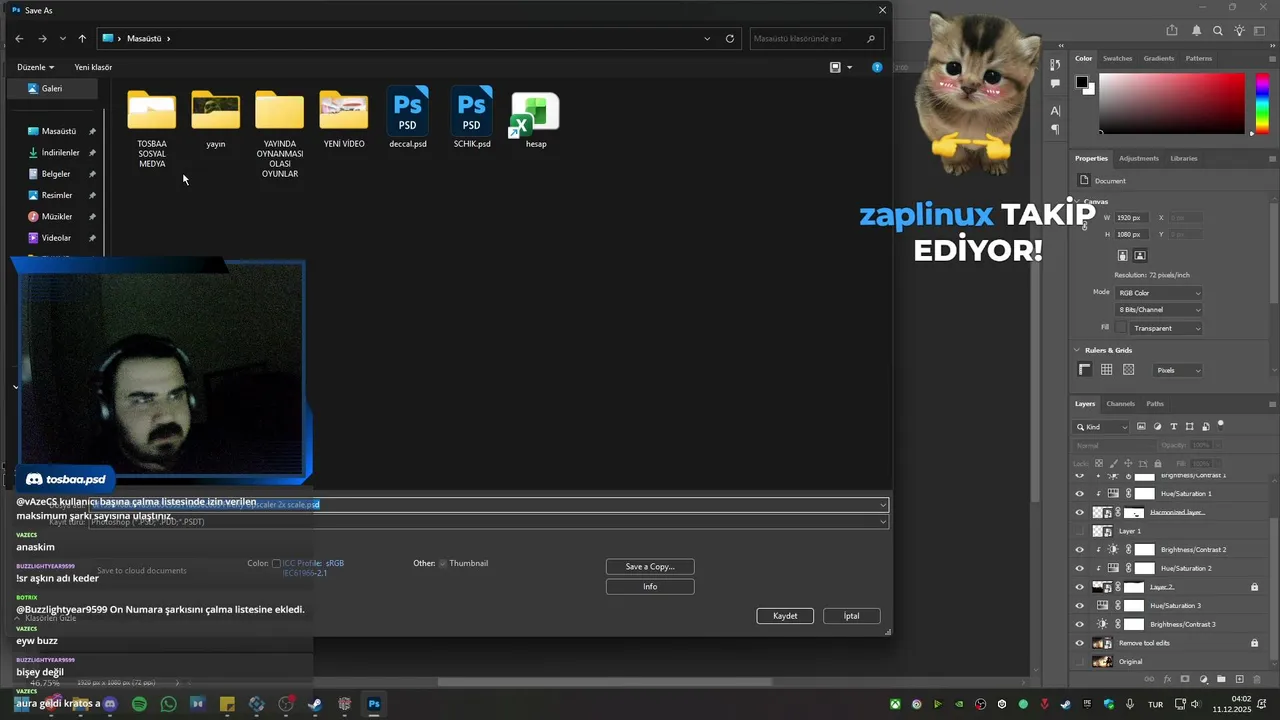Filter layers by adjustment layer icon
This screenshot has height=720, width=1280.
click(1158, 427)
